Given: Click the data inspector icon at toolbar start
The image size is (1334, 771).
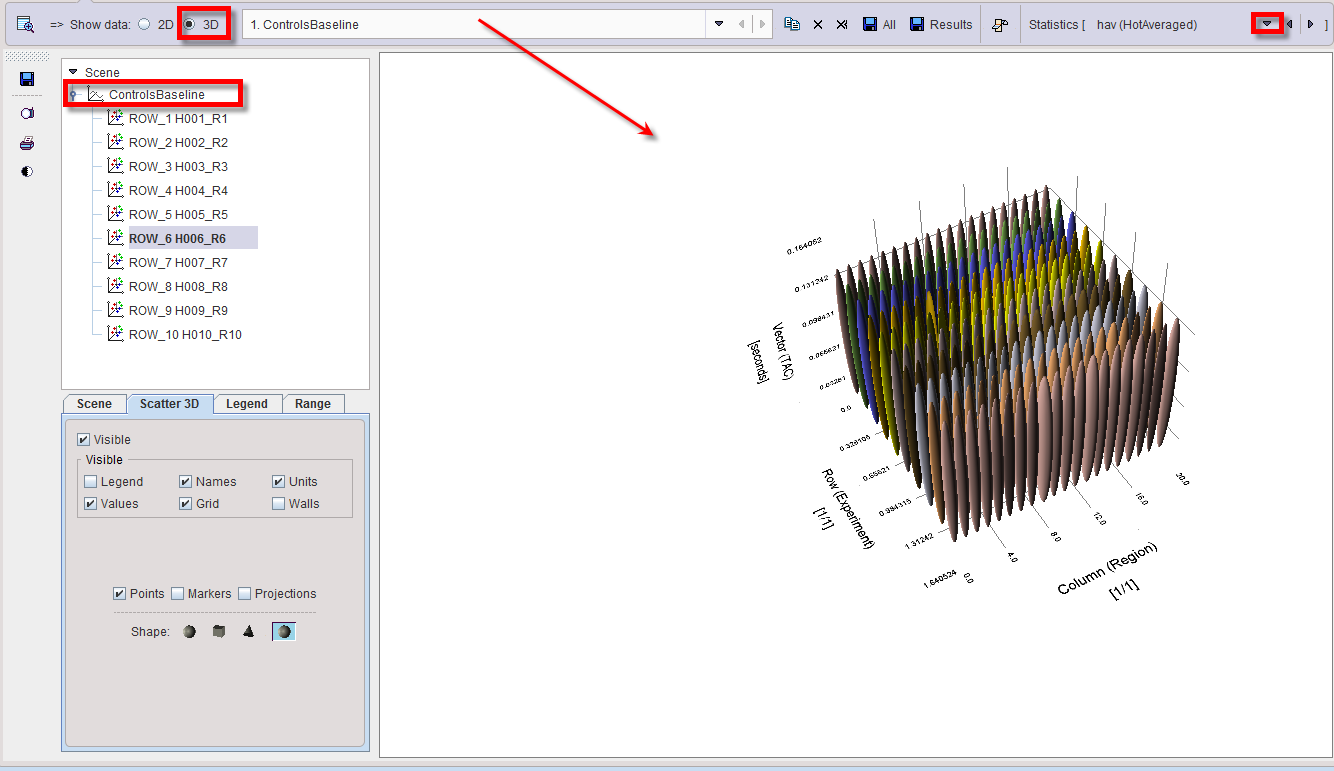Looking at the screenshot, I should [26, 24].
